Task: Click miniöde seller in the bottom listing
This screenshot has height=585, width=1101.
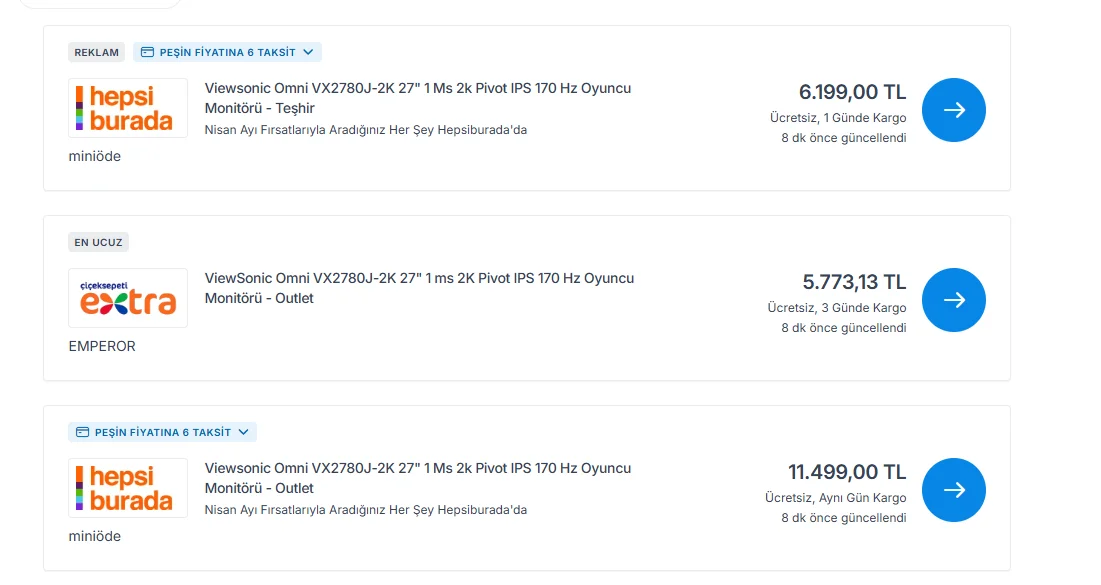Action: point(95,536)
